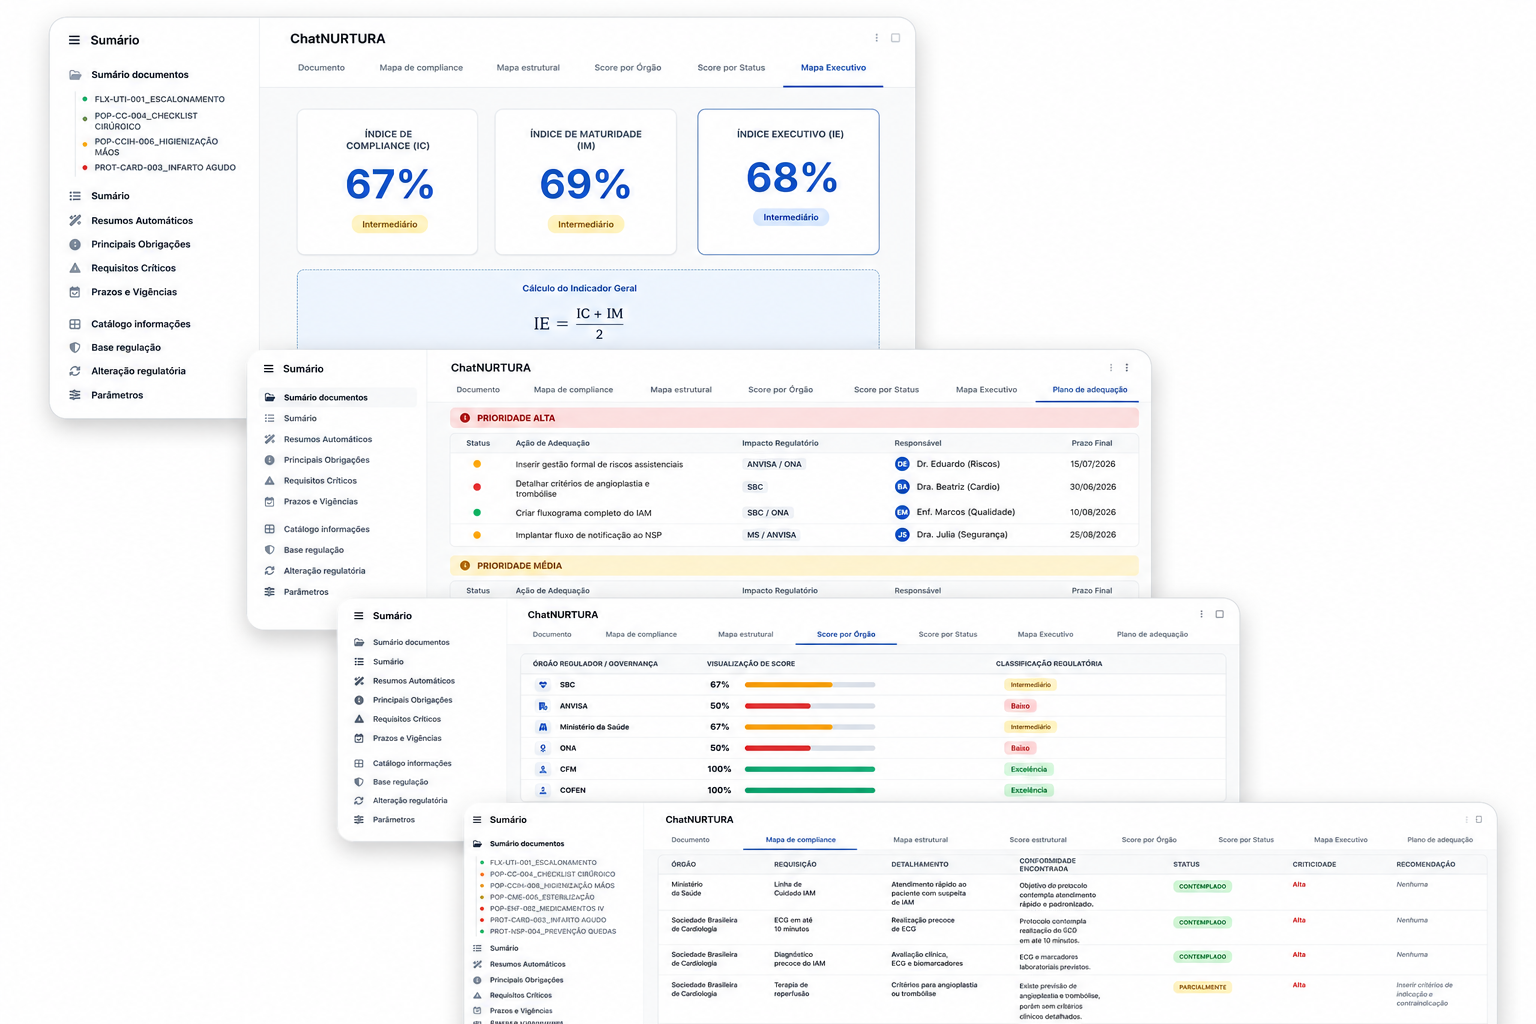Viewport: 1536px width, 1024px height.
Task: Click ANVISA 50% score progress bar
Action: tap(810, 706)
